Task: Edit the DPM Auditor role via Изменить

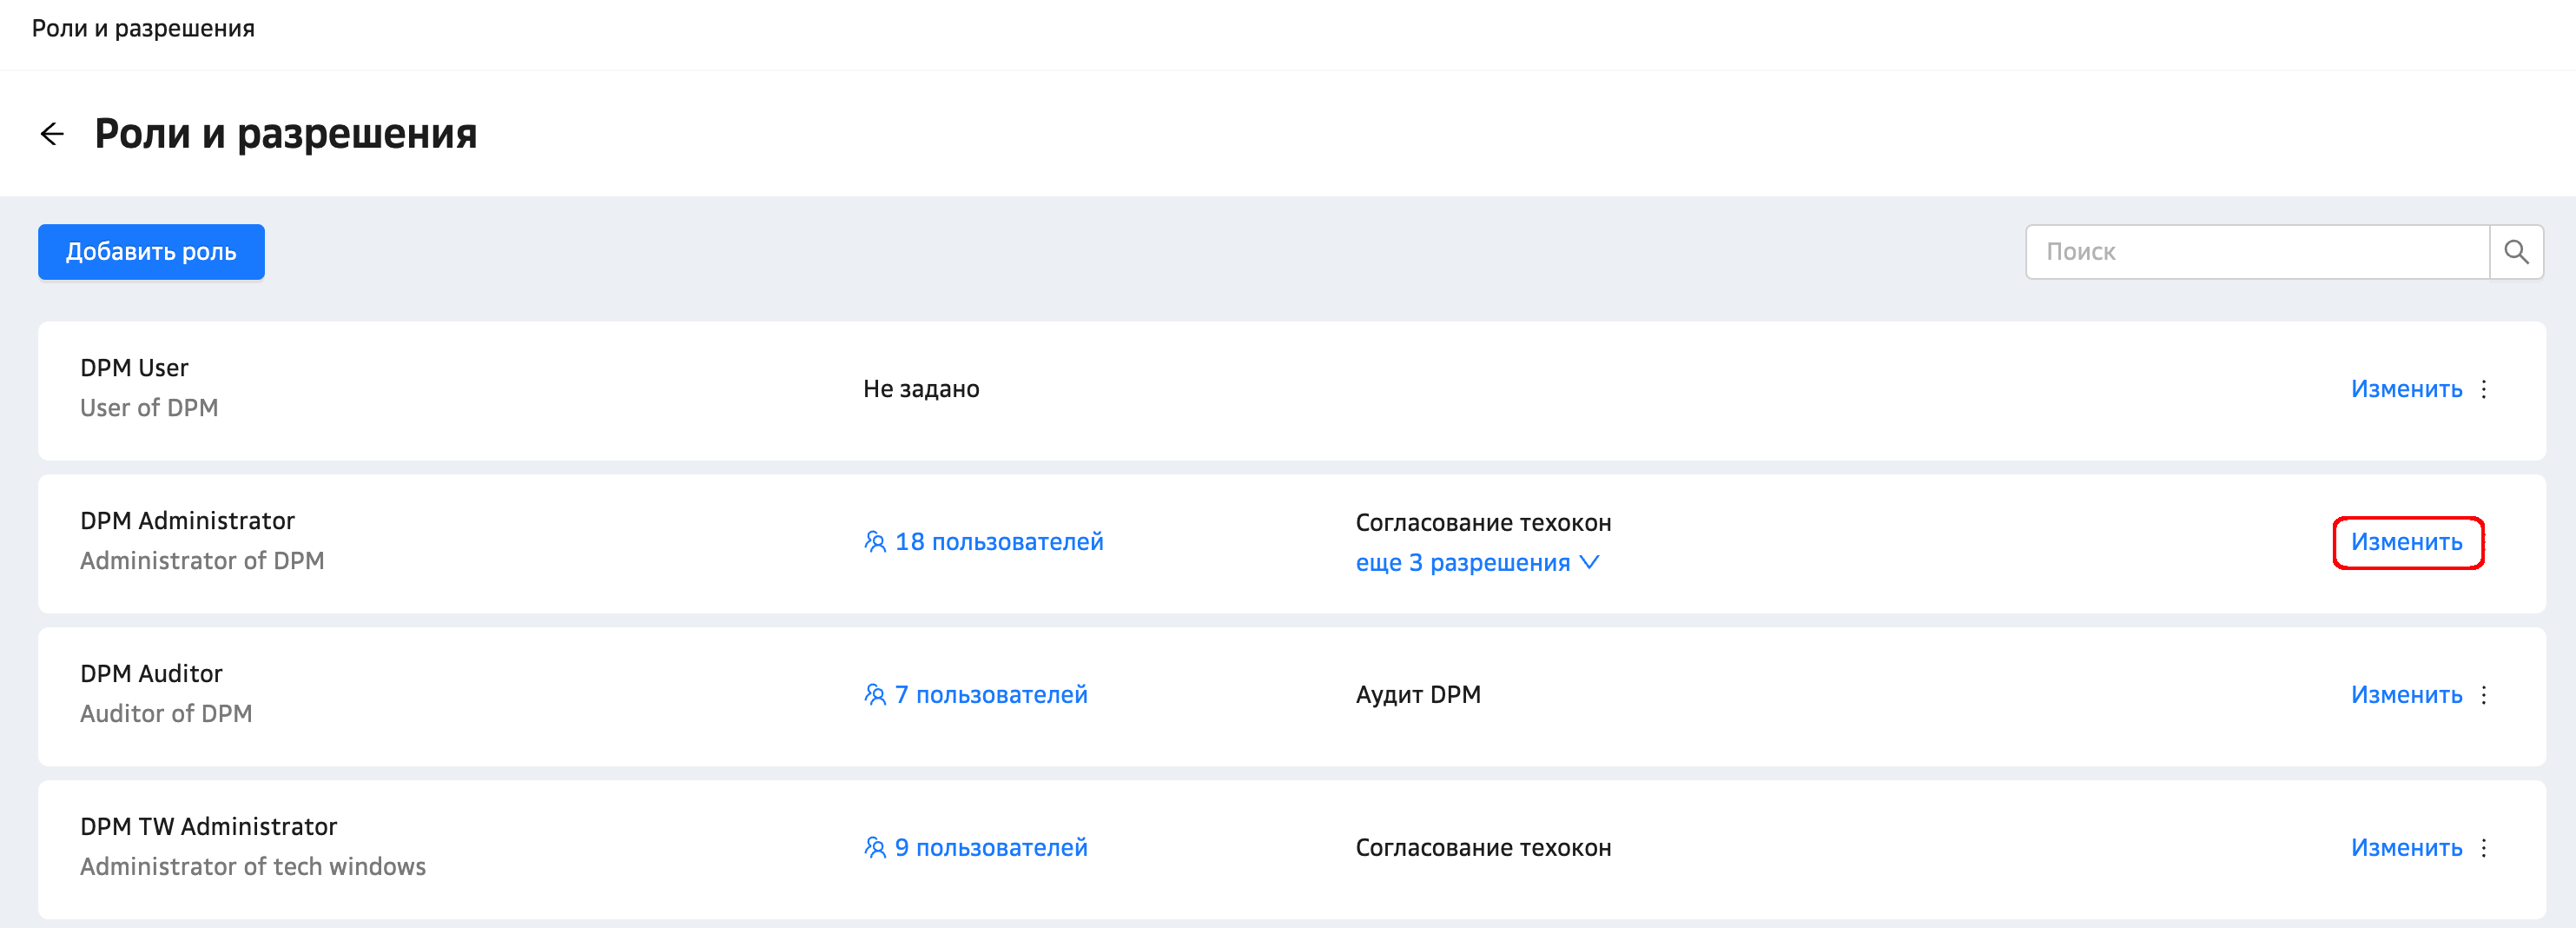Action: point(2405,695)
